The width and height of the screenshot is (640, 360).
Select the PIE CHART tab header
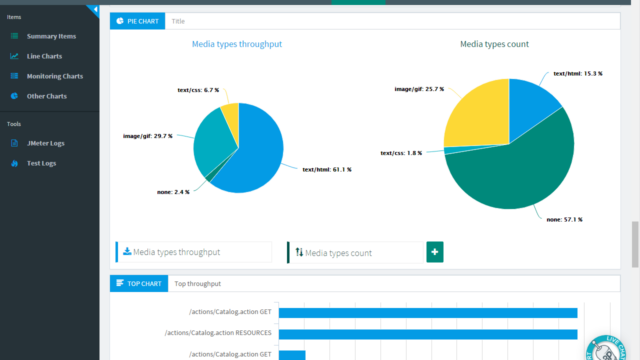coord(138,21)
